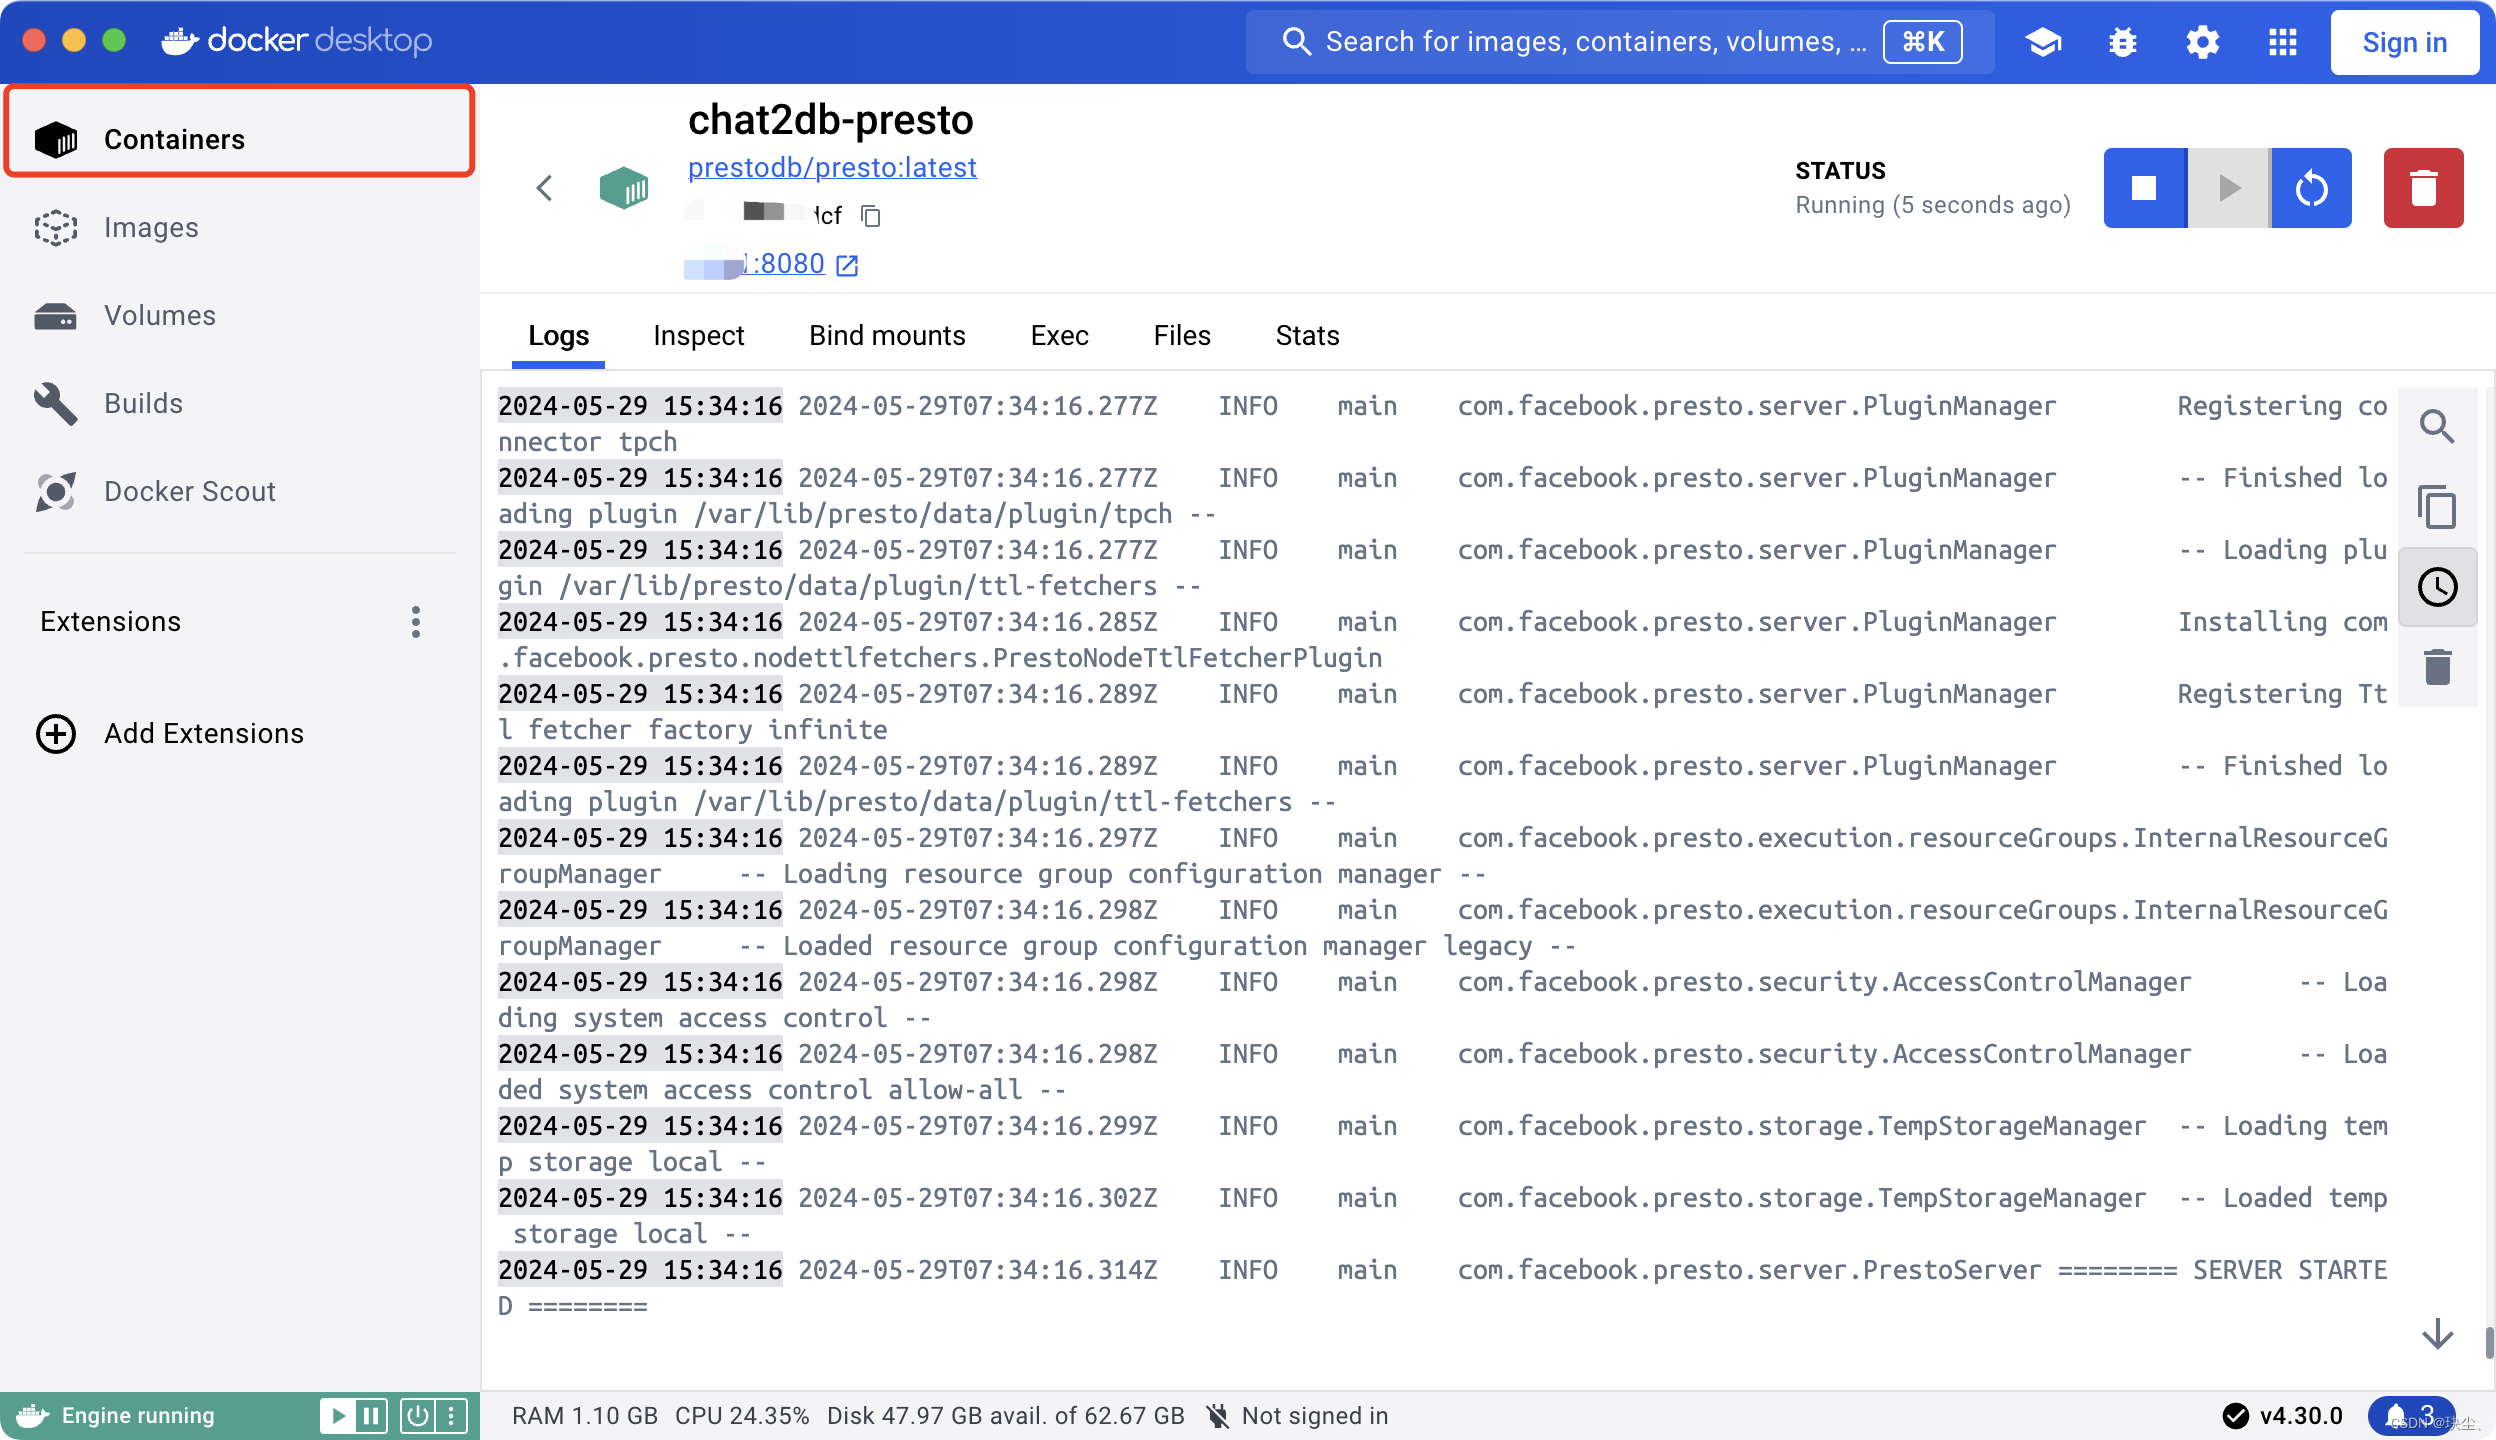Click Add Extensions
This screenshot has width=2496, height=1440.
(170, 734)
